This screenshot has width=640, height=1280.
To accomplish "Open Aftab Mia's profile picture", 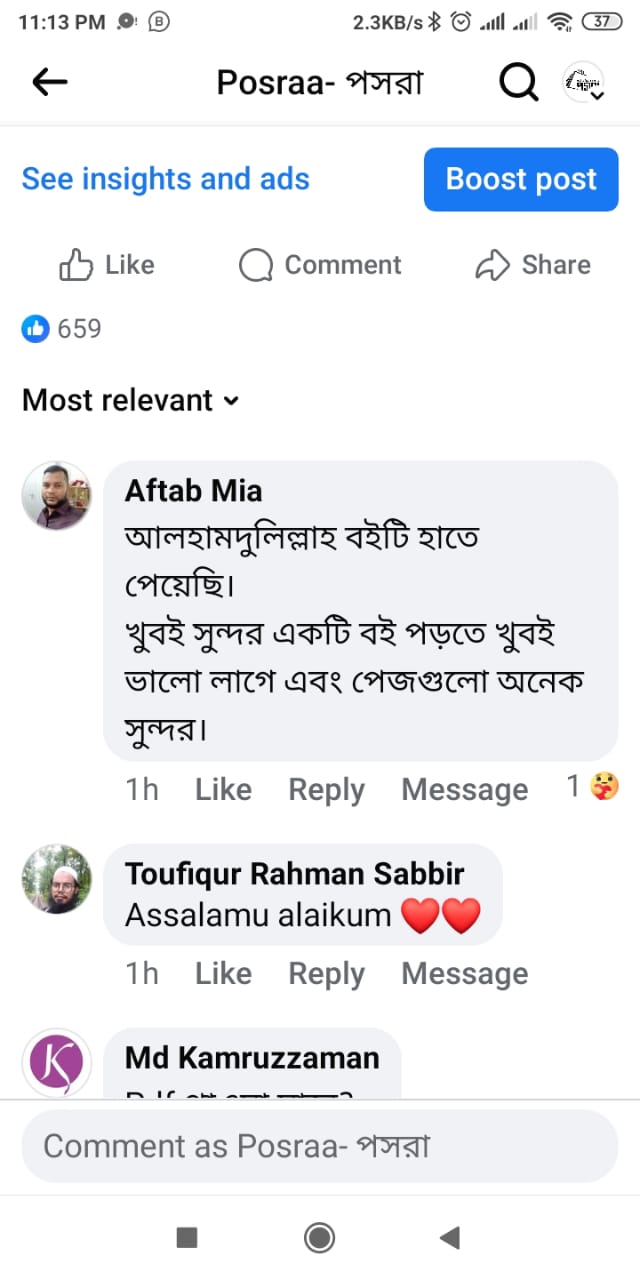I will pos(57,496).
